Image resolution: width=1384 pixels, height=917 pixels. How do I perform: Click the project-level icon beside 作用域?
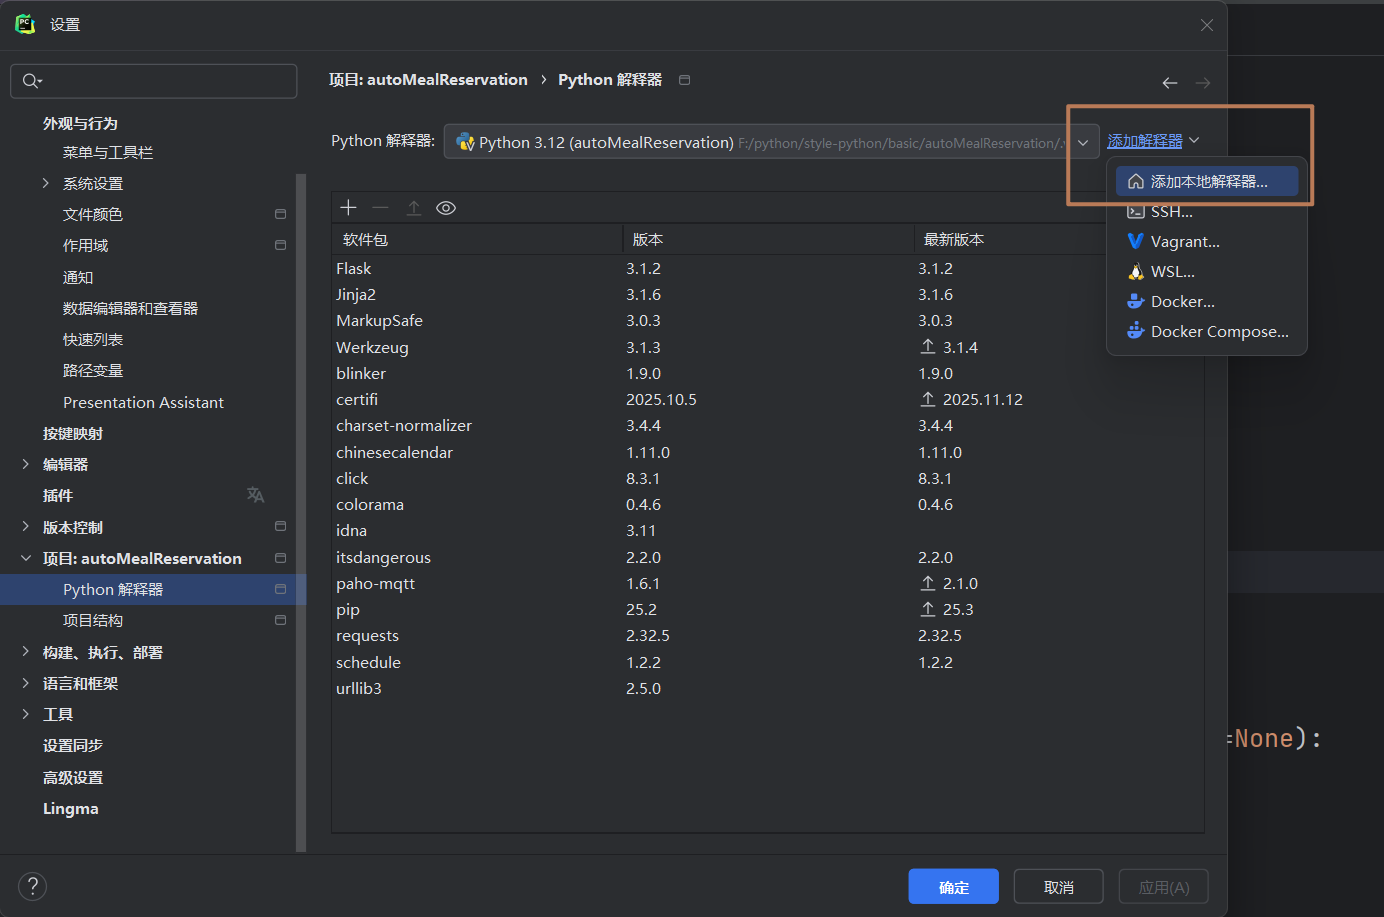[x=280, y=245]
